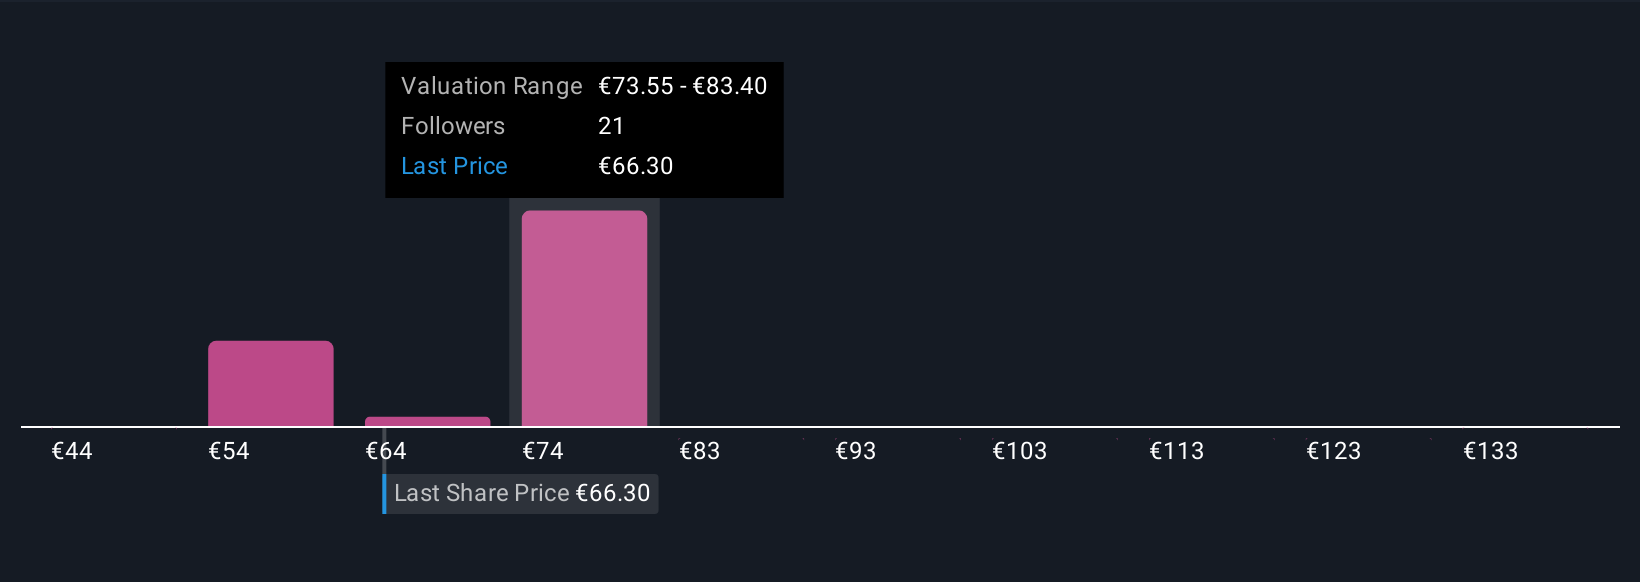Click the followers count 21 in tooltip
The image size is (1640, 582).
[611, 126]
